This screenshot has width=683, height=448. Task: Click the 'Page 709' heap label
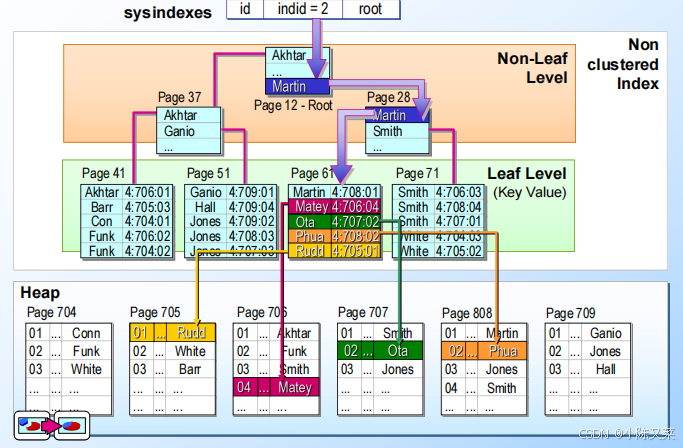pos(571,313)
